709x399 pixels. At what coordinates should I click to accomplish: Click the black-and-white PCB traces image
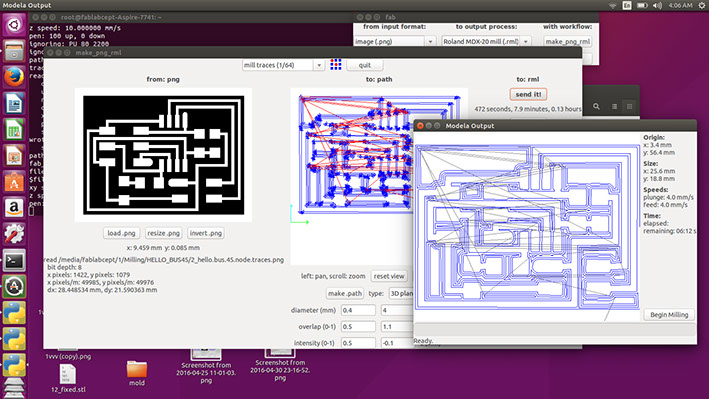click(163, 155)
